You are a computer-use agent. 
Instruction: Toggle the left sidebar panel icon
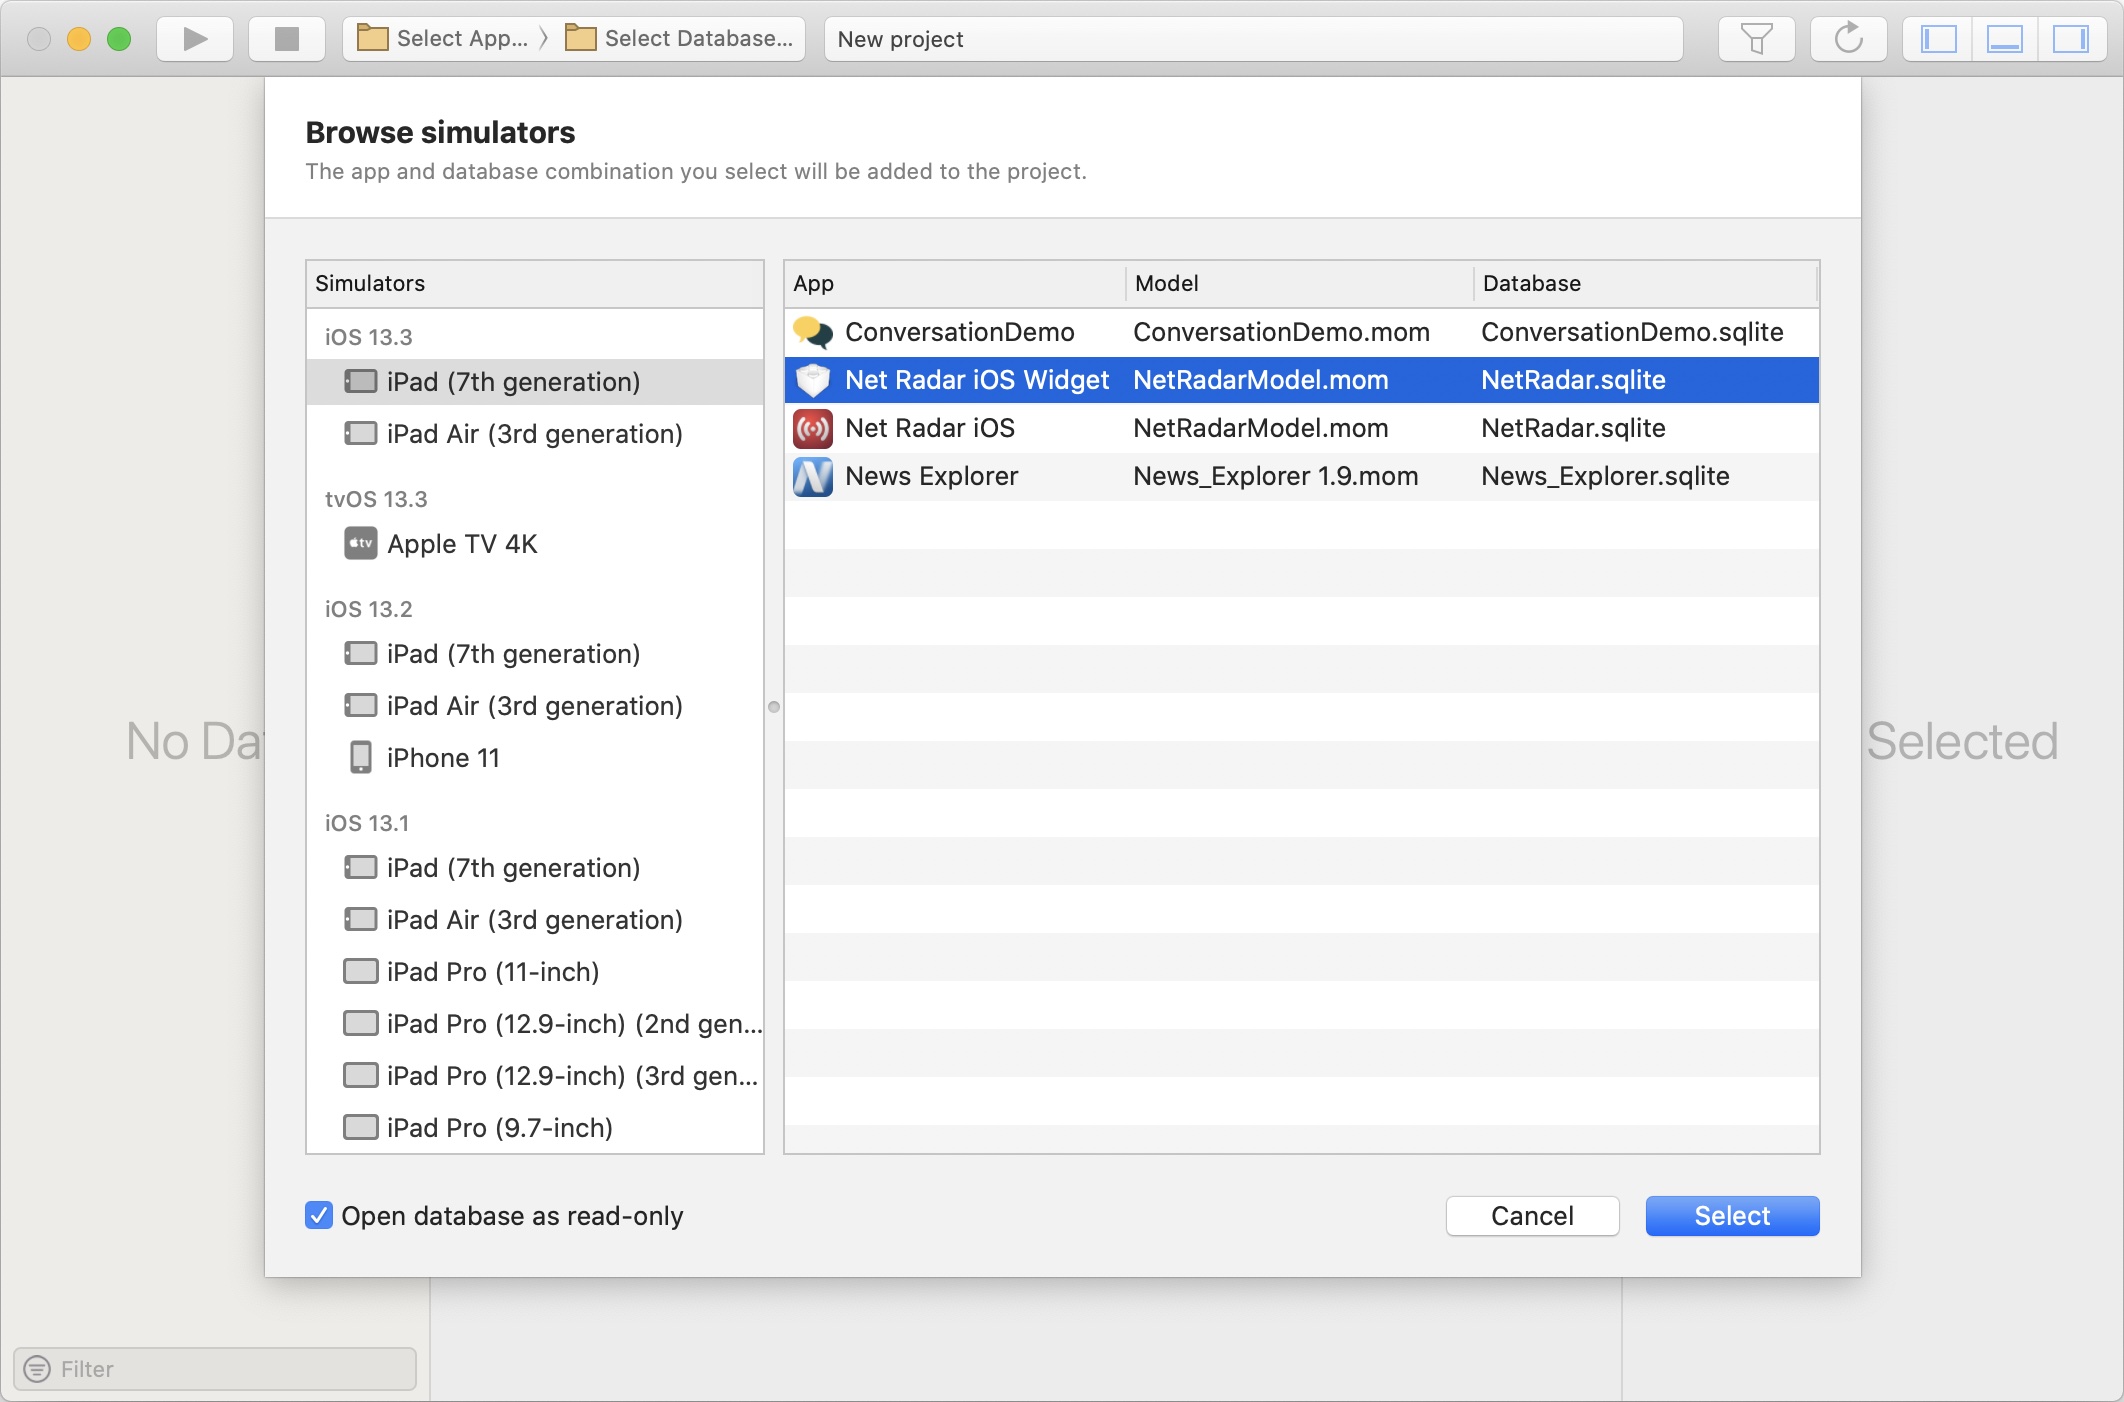tap(1937, 39)
